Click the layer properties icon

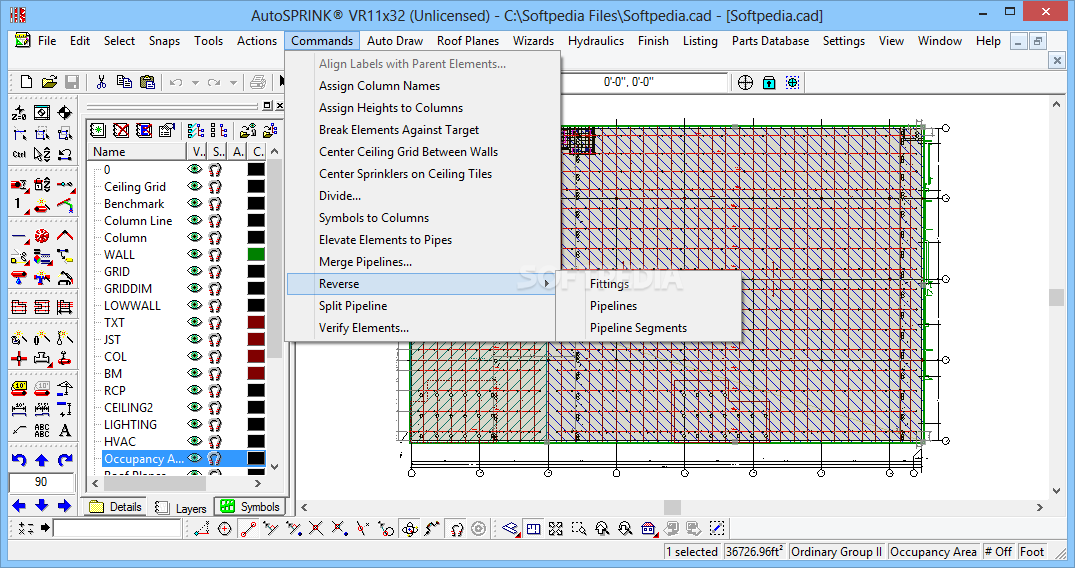[167, 130]
